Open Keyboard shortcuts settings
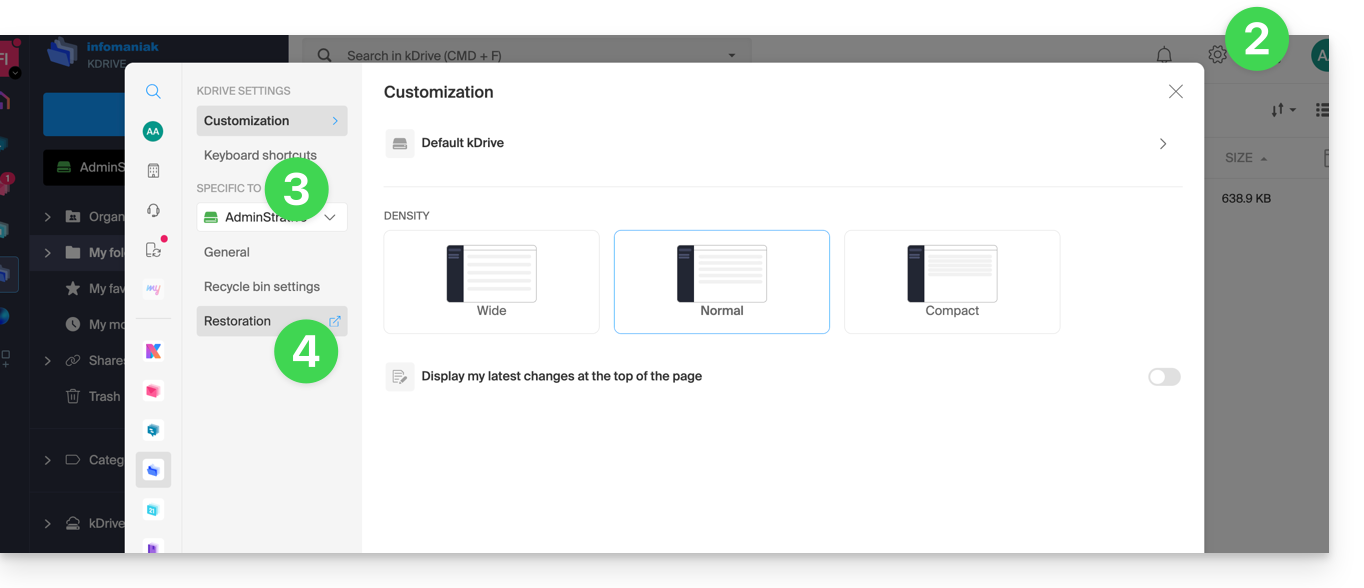Screen dimensions: 1364x588 260,156
